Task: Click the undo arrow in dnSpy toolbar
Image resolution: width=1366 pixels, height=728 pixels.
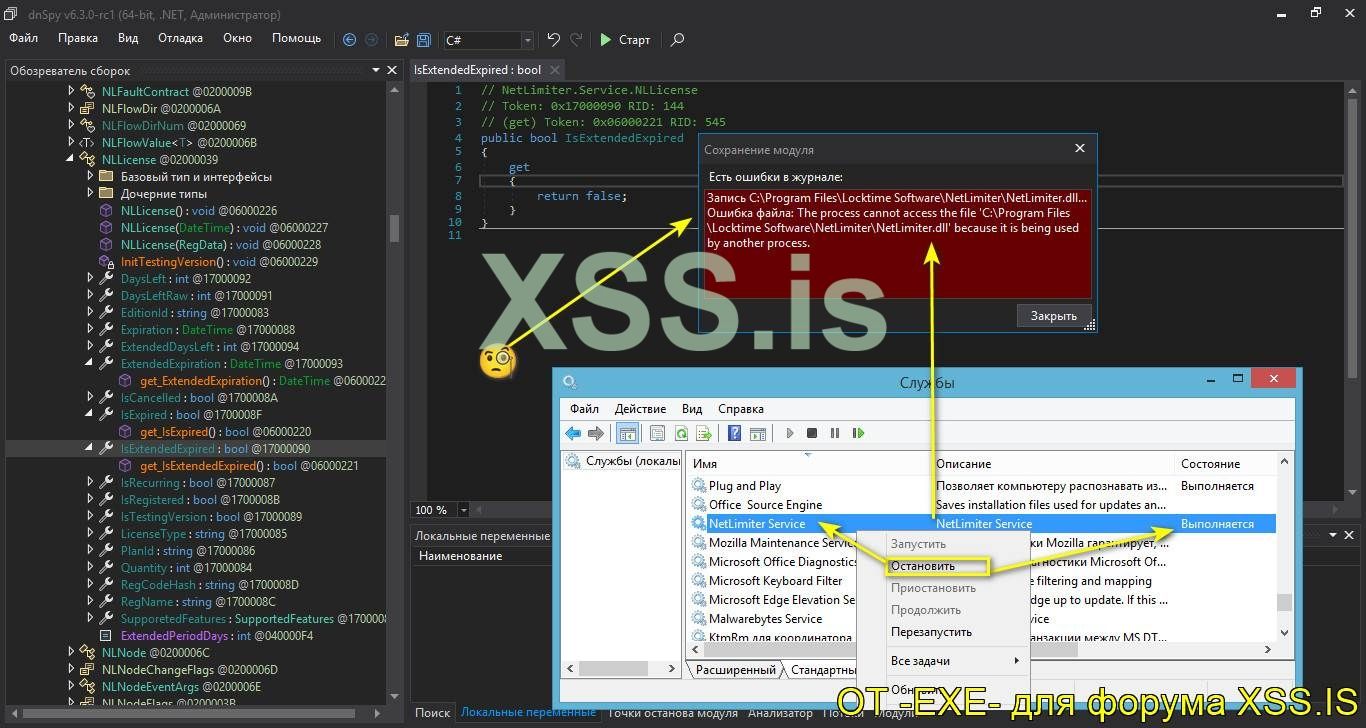Action: pos(553,40)
